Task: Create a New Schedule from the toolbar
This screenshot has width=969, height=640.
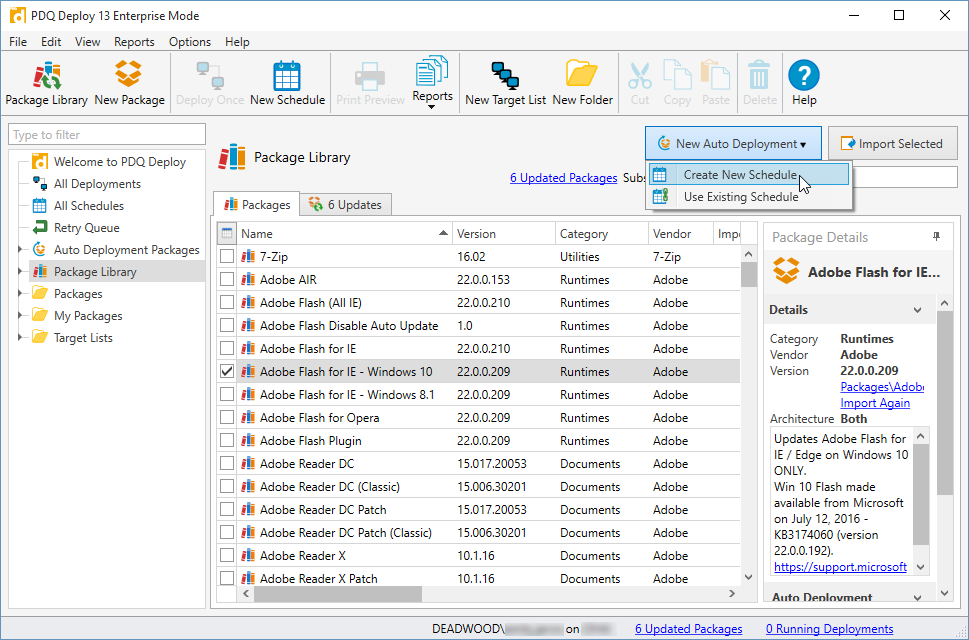Action: pyautogui.click(x=287, y=83)
